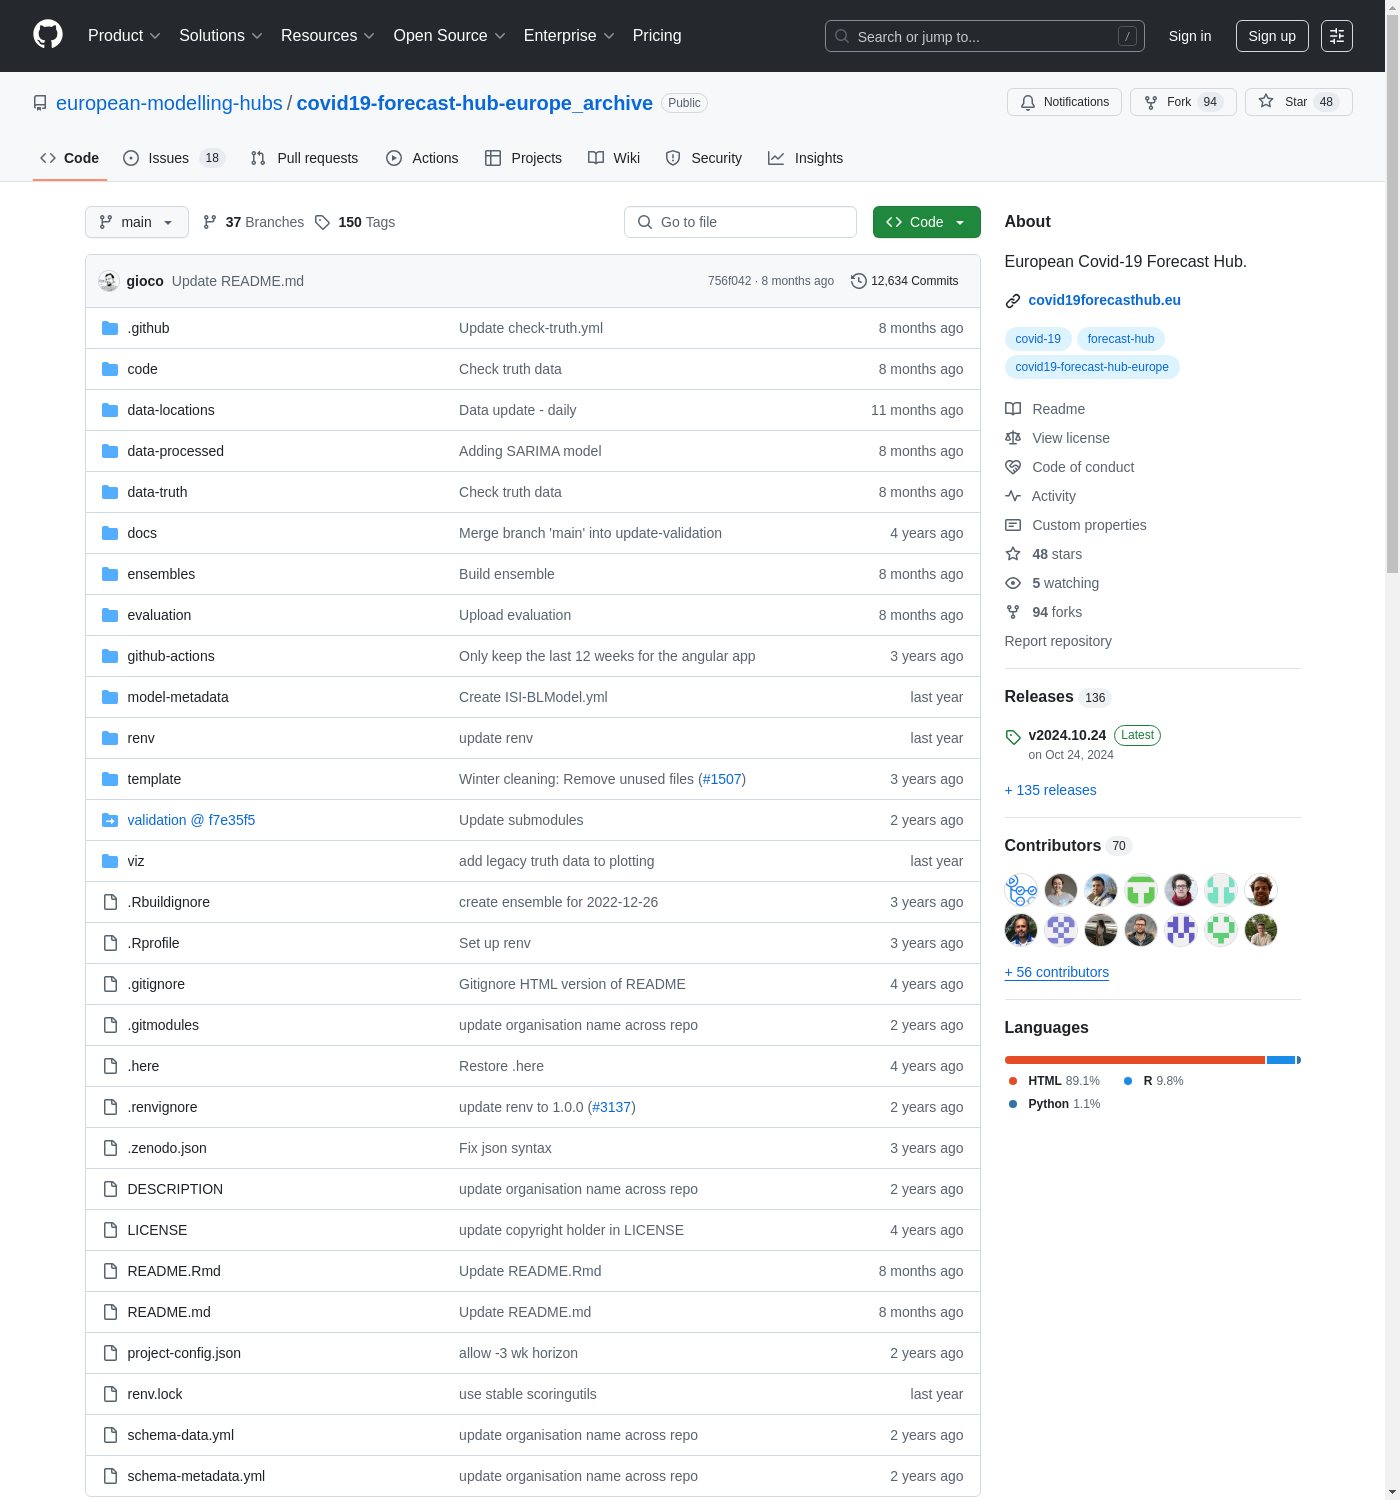1400x1500 pixels.
Task: Open the data-processed folder
Action: (175, 451)
